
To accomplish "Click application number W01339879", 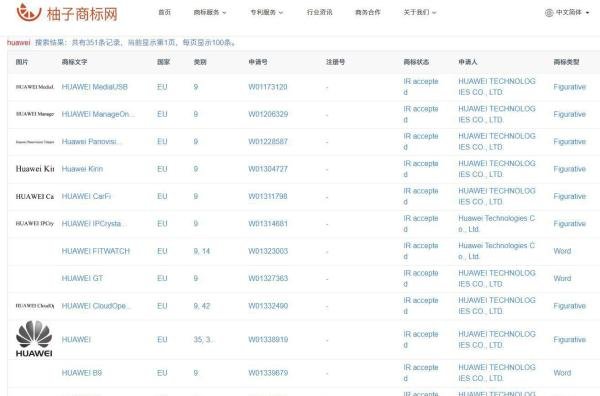I will point(268,373).
